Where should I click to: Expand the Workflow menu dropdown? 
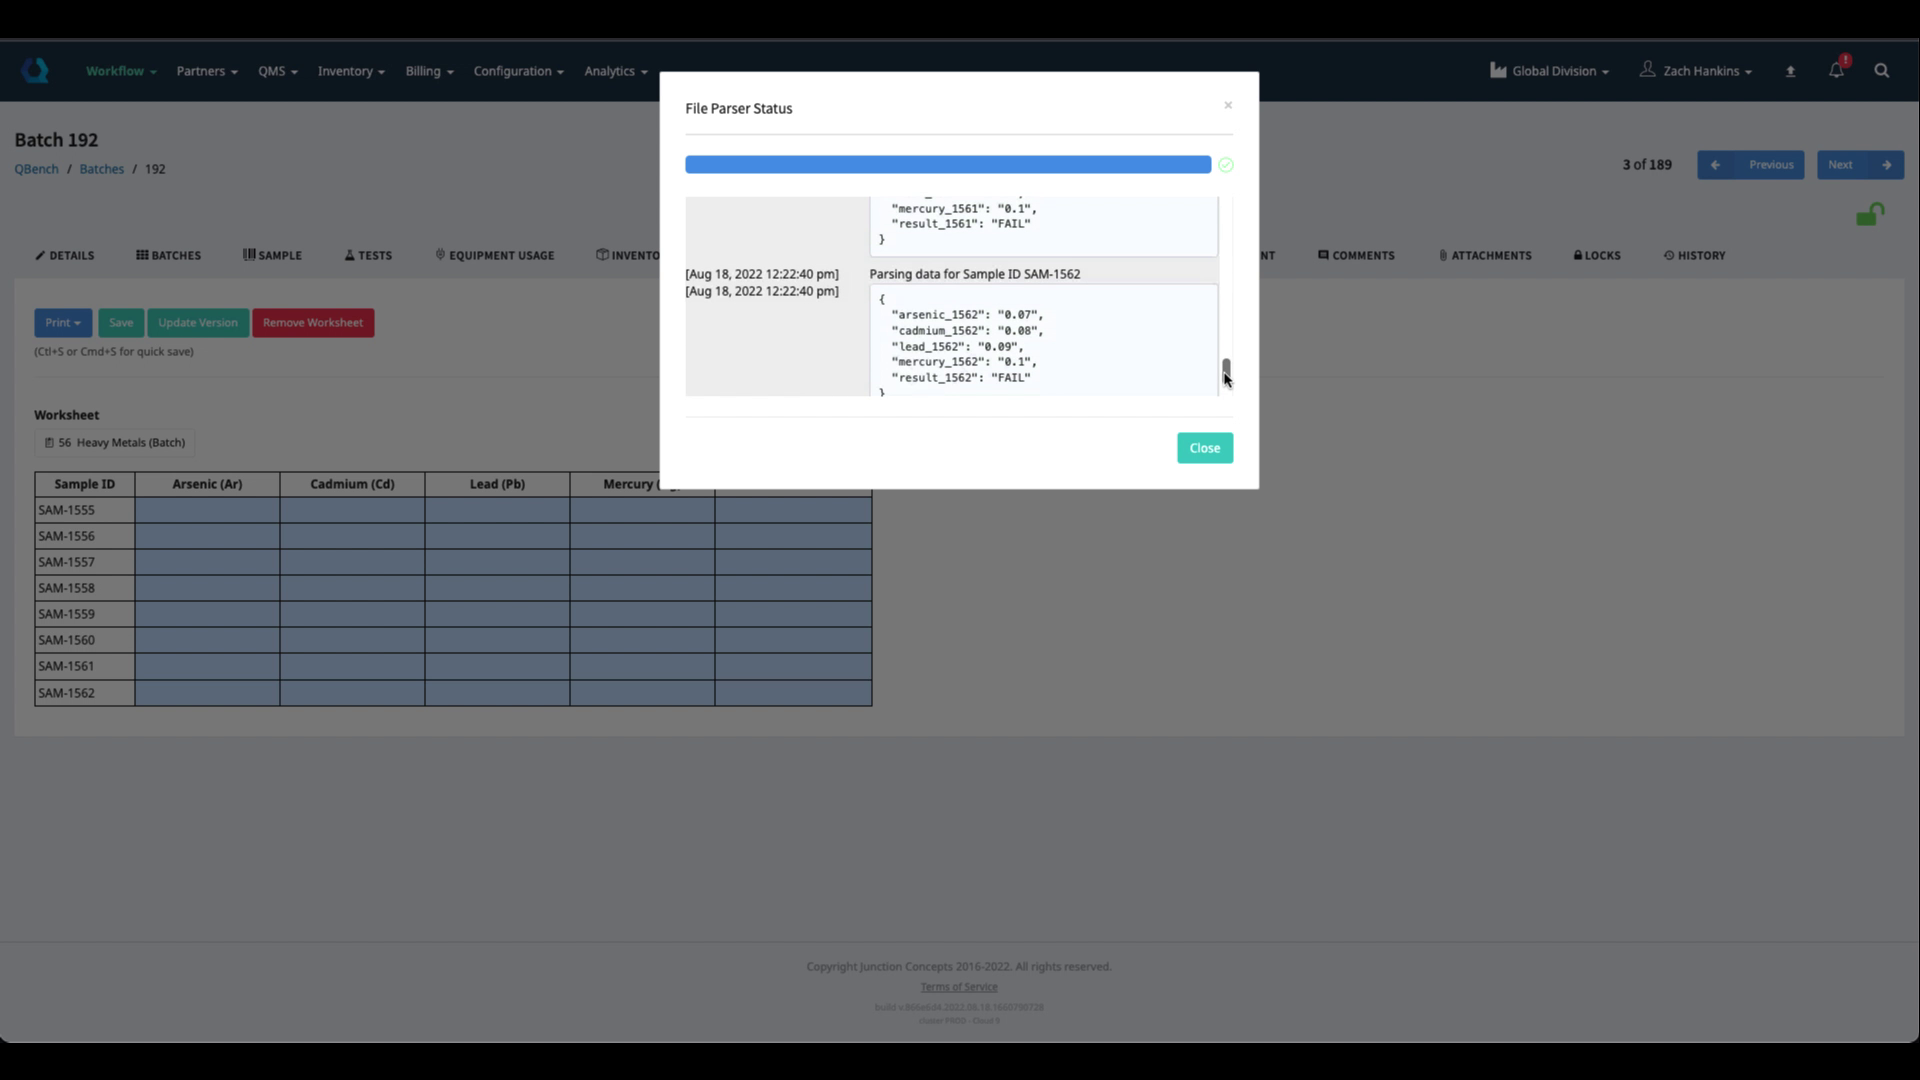[121, 71]
